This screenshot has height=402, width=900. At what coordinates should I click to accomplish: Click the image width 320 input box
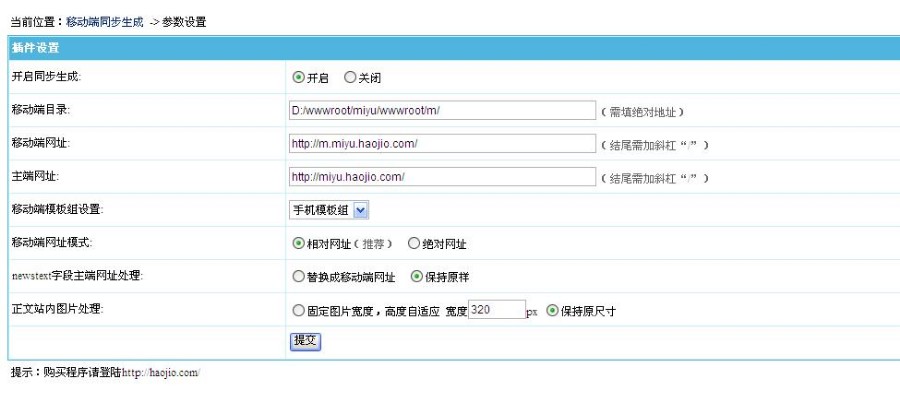[497, 310]
